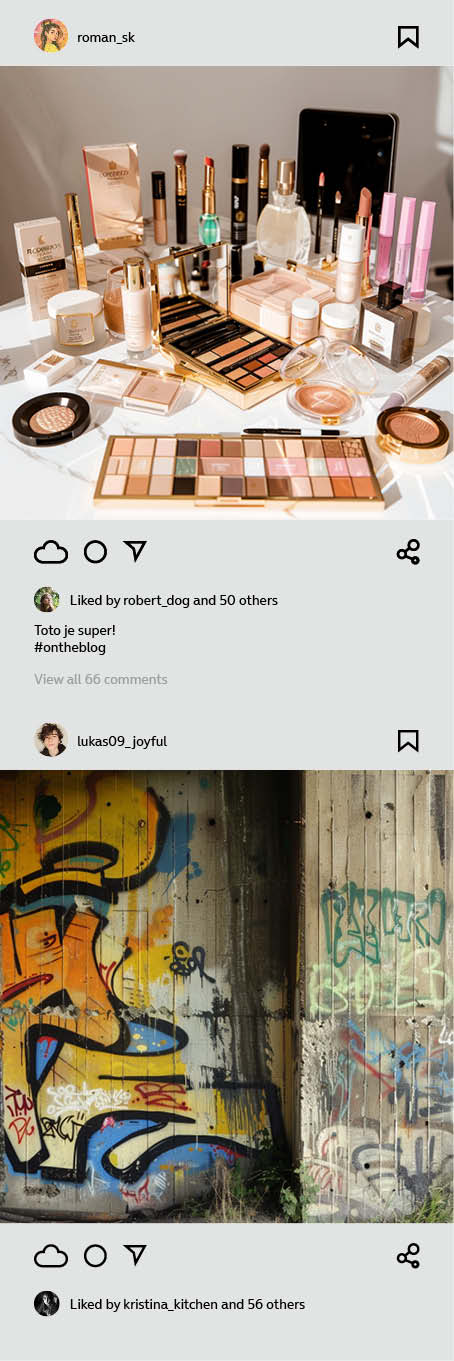Send graffiti post via triangle icon

click(x=135, y=1255)
